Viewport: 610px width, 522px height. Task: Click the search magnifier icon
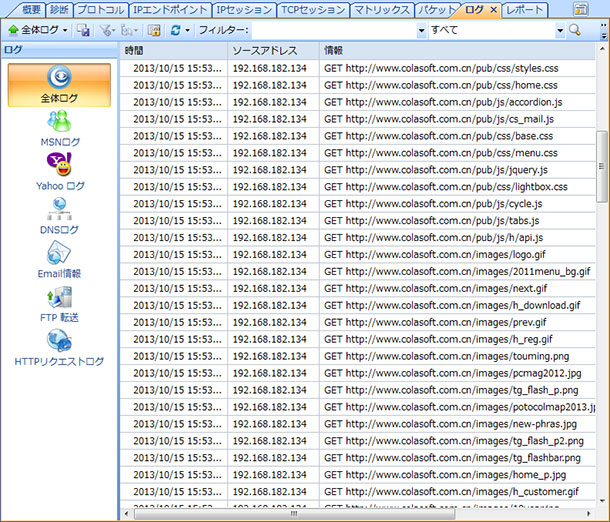click(x=574, y=30)
